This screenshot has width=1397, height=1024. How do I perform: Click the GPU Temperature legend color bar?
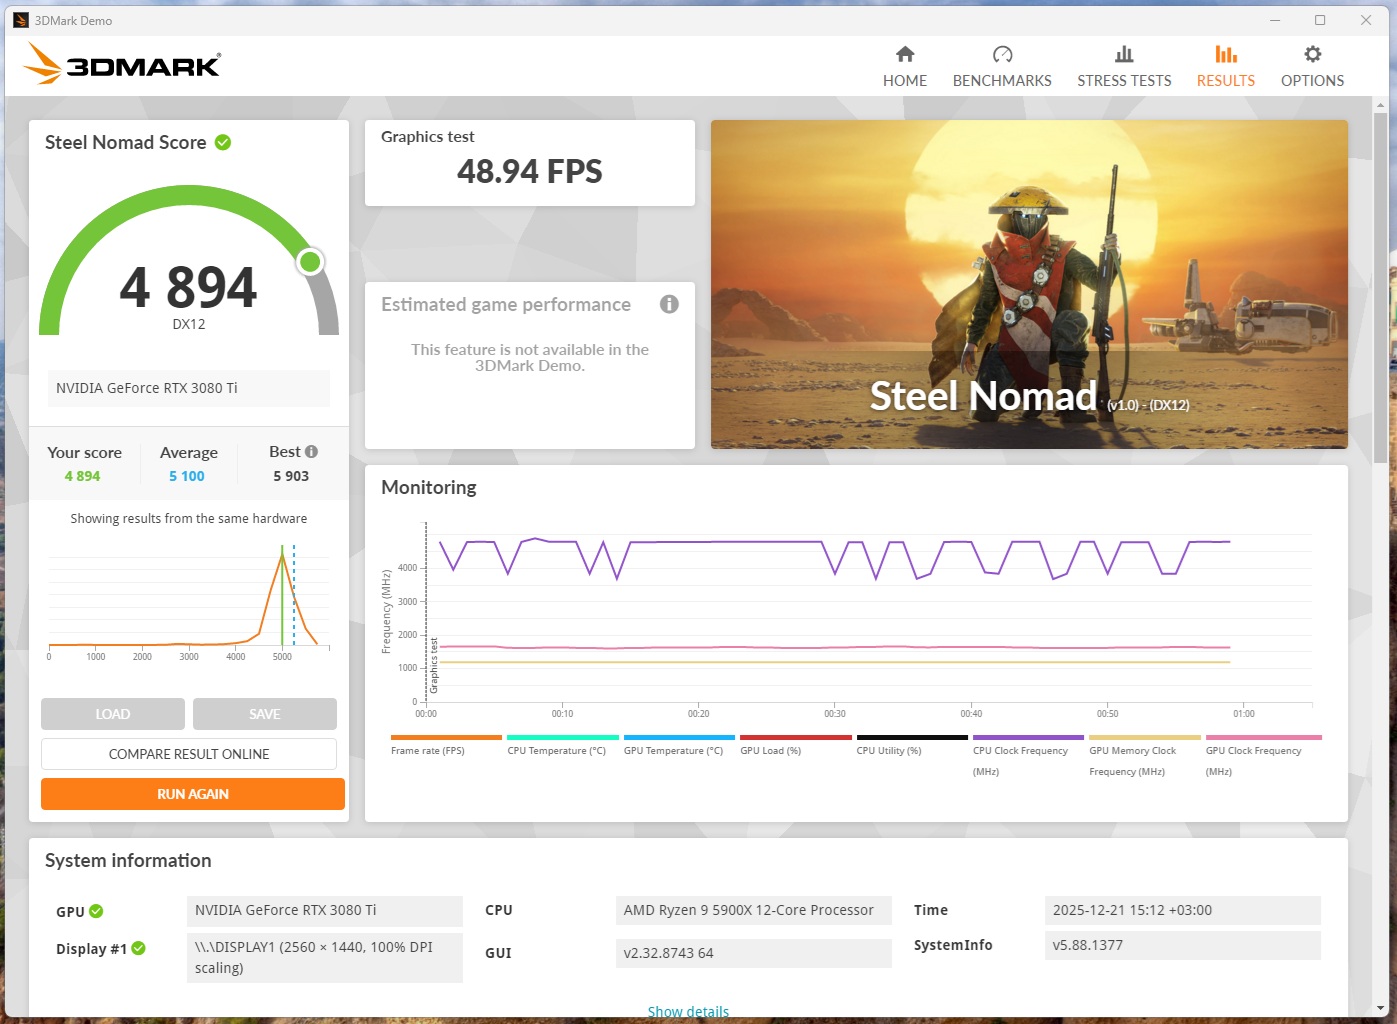[679, 738]
